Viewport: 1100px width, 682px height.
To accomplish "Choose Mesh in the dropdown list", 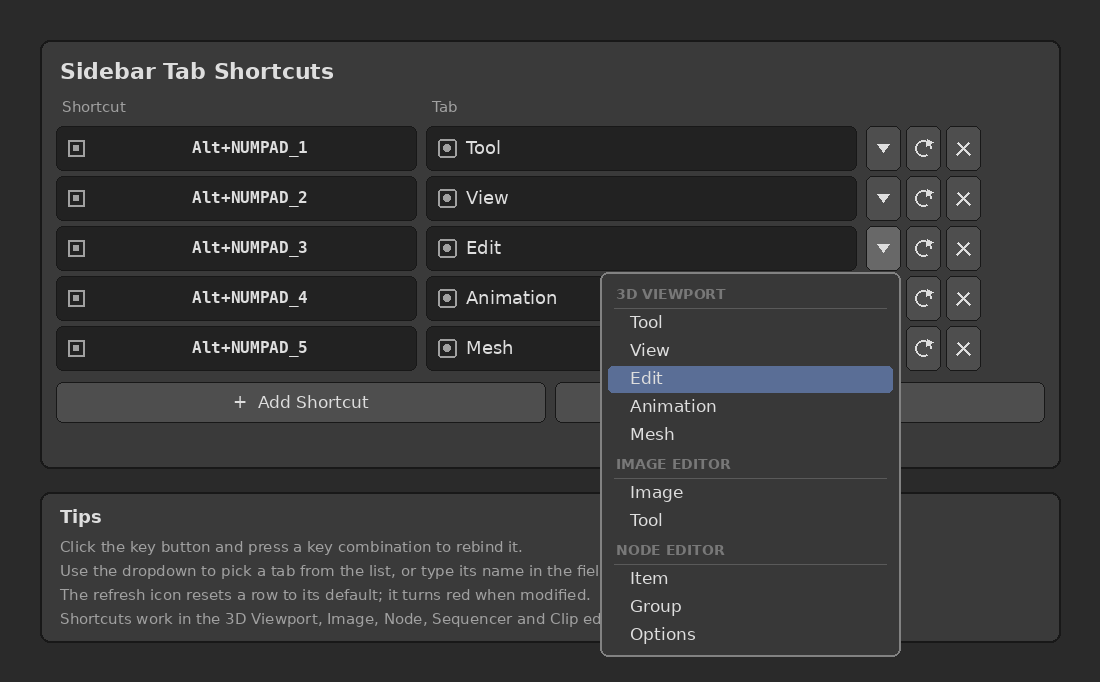I will click(x=750, y=434).
